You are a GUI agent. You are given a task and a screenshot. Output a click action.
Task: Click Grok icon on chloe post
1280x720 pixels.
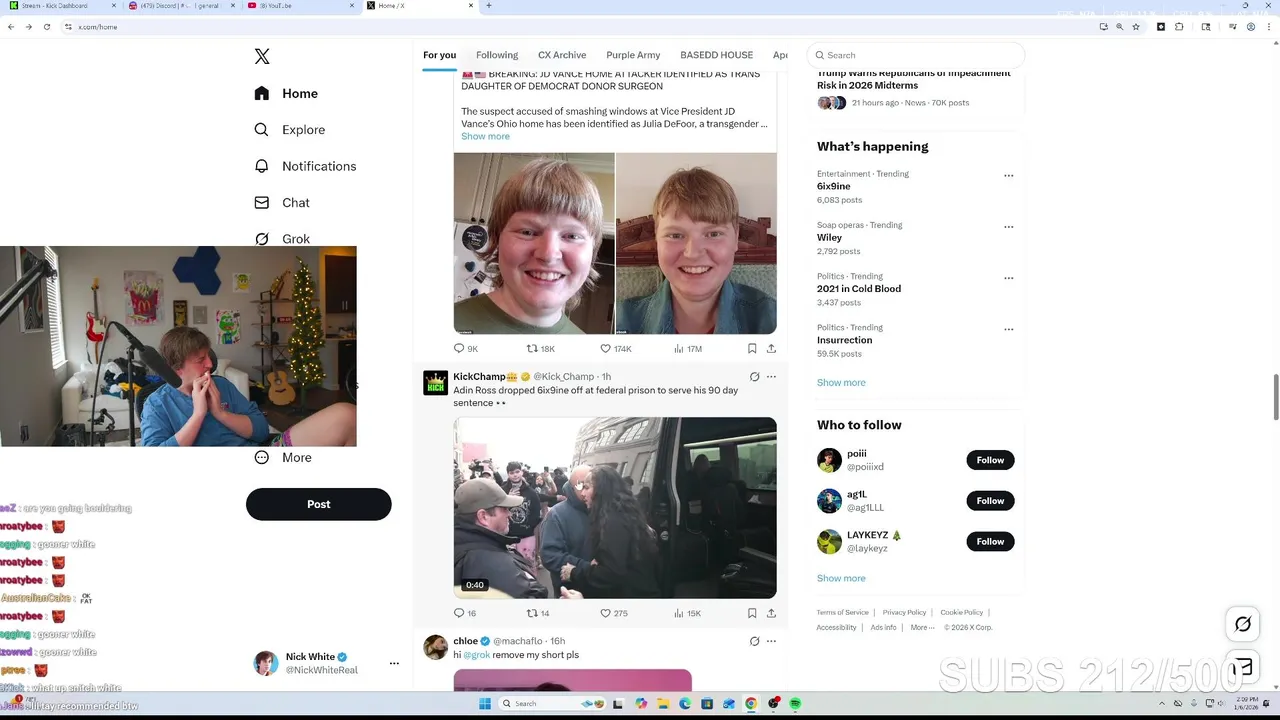(x=754, y=641)
